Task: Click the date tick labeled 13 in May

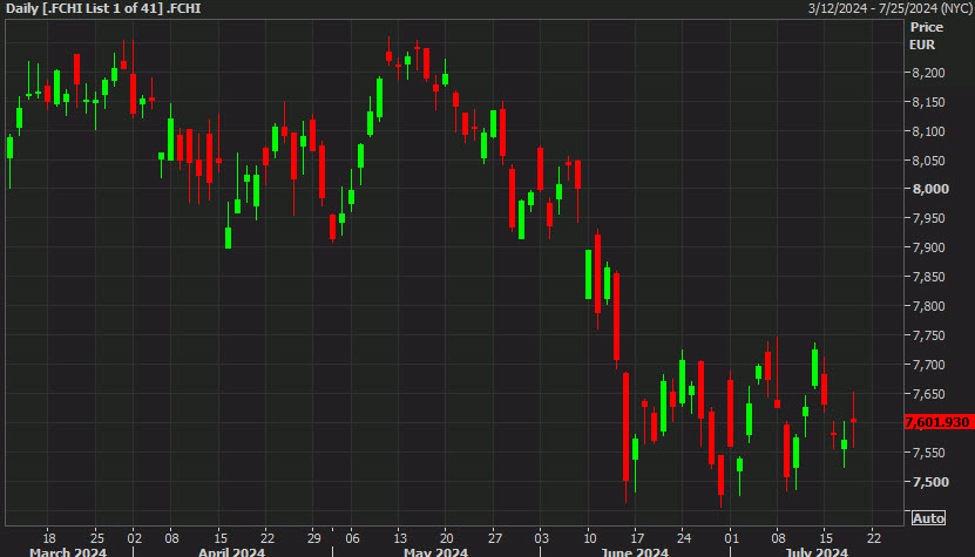Action: (399, 538)
